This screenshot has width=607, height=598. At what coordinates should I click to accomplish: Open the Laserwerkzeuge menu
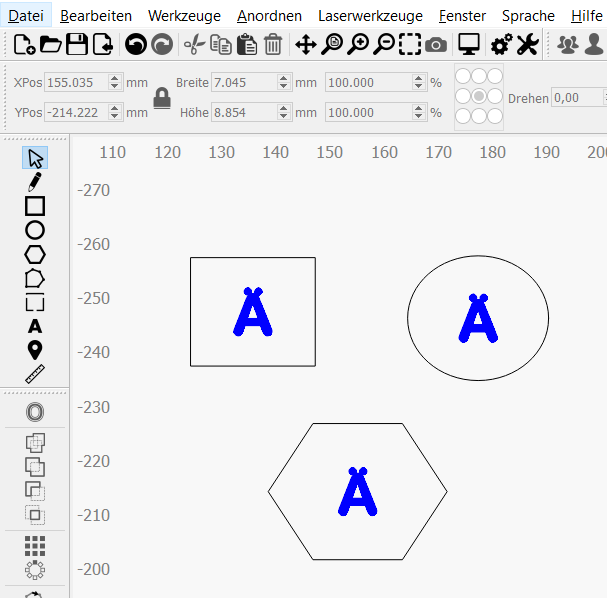[370, 16]
